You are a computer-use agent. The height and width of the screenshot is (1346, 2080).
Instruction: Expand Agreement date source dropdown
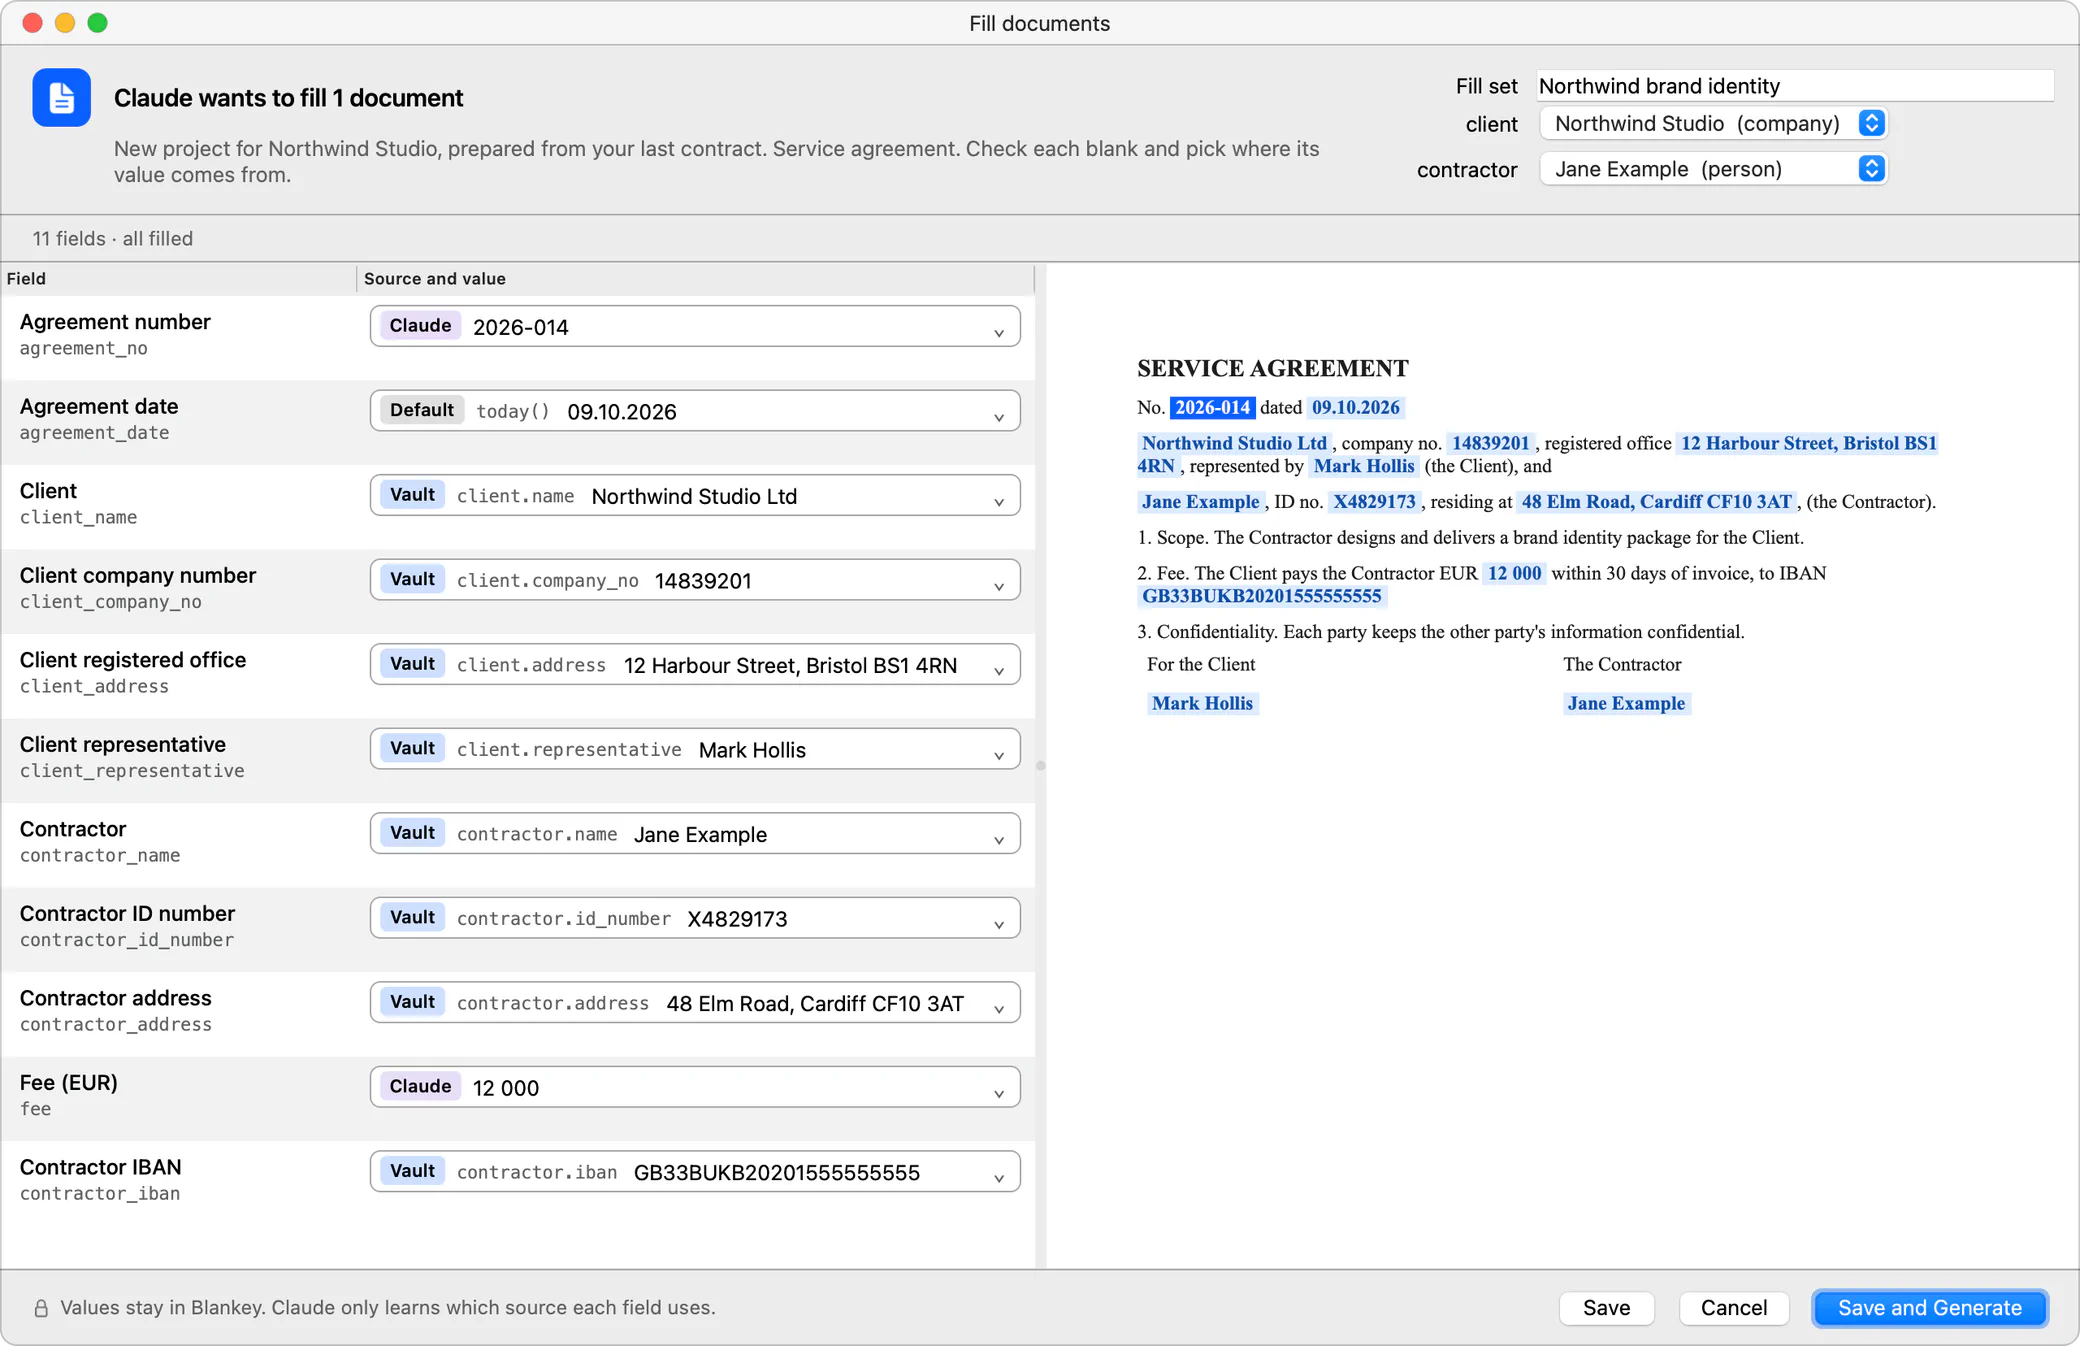695,411
